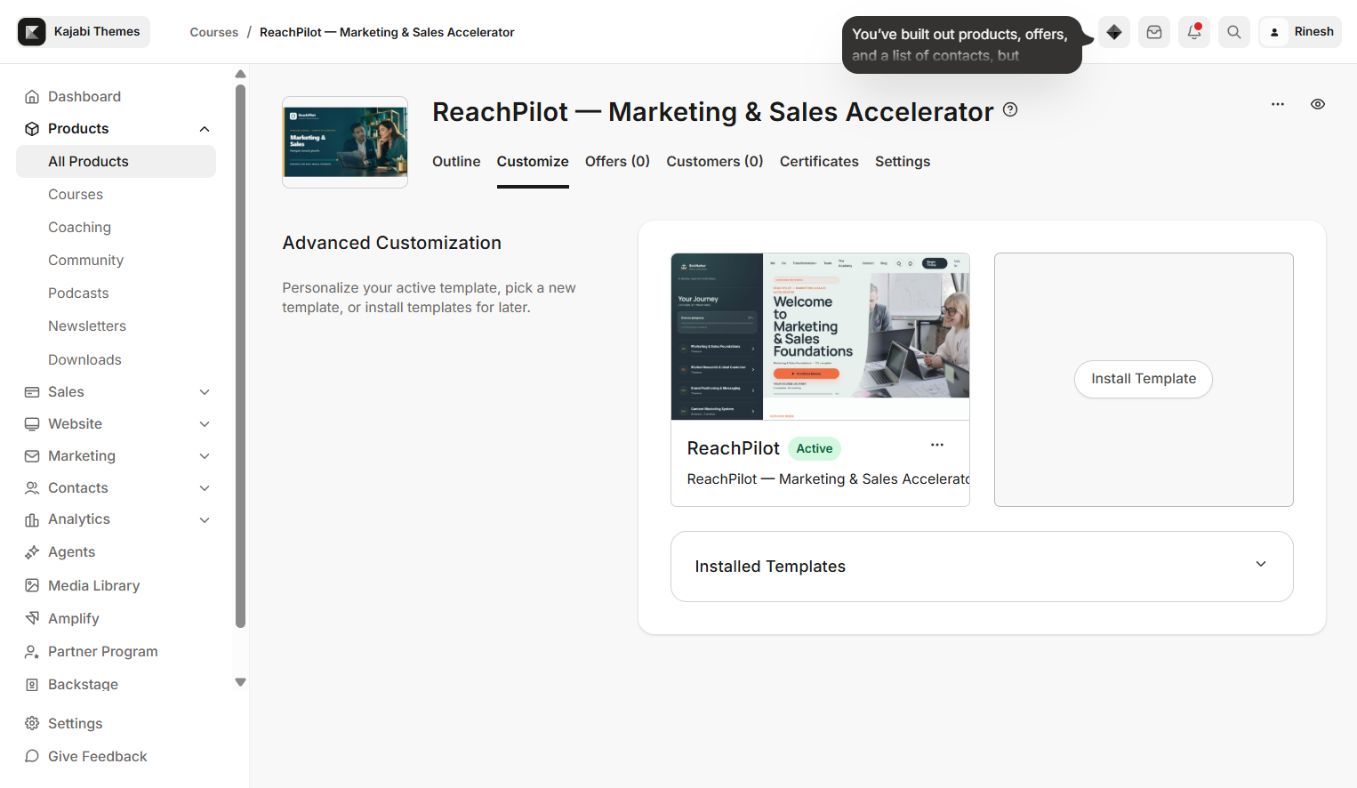Click the Contacts people icon
This screenshot has width=1357, height=788.
31,488
